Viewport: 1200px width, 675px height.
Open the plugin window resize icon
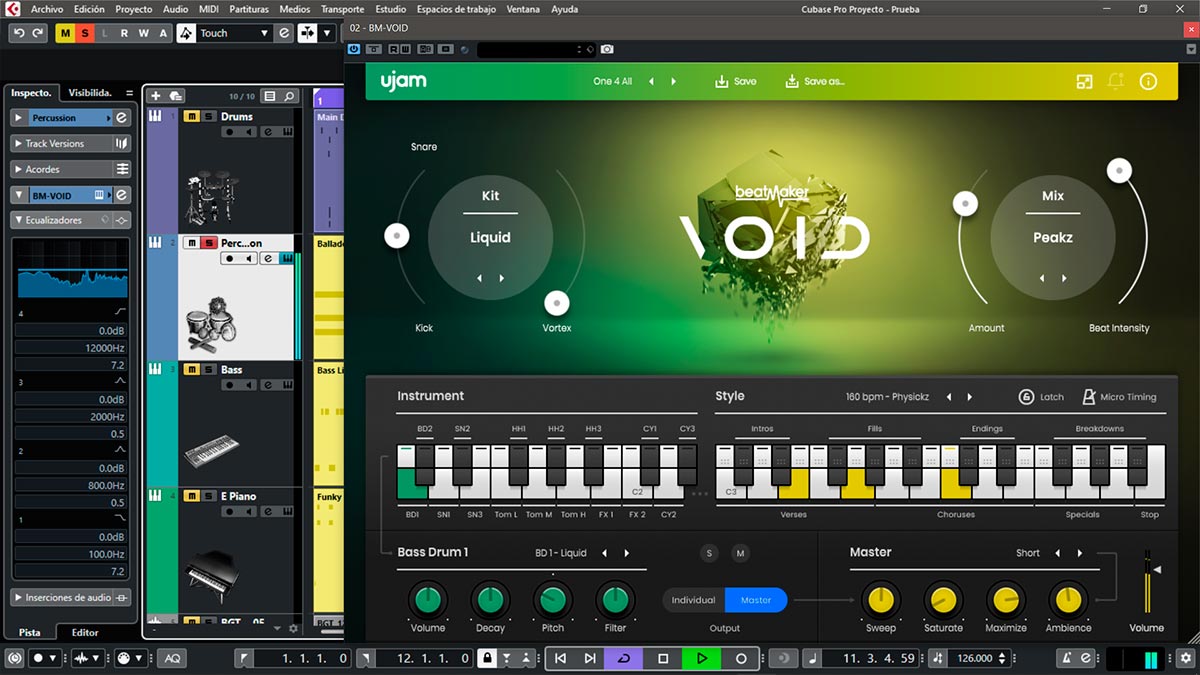(x=1084, y=81)
